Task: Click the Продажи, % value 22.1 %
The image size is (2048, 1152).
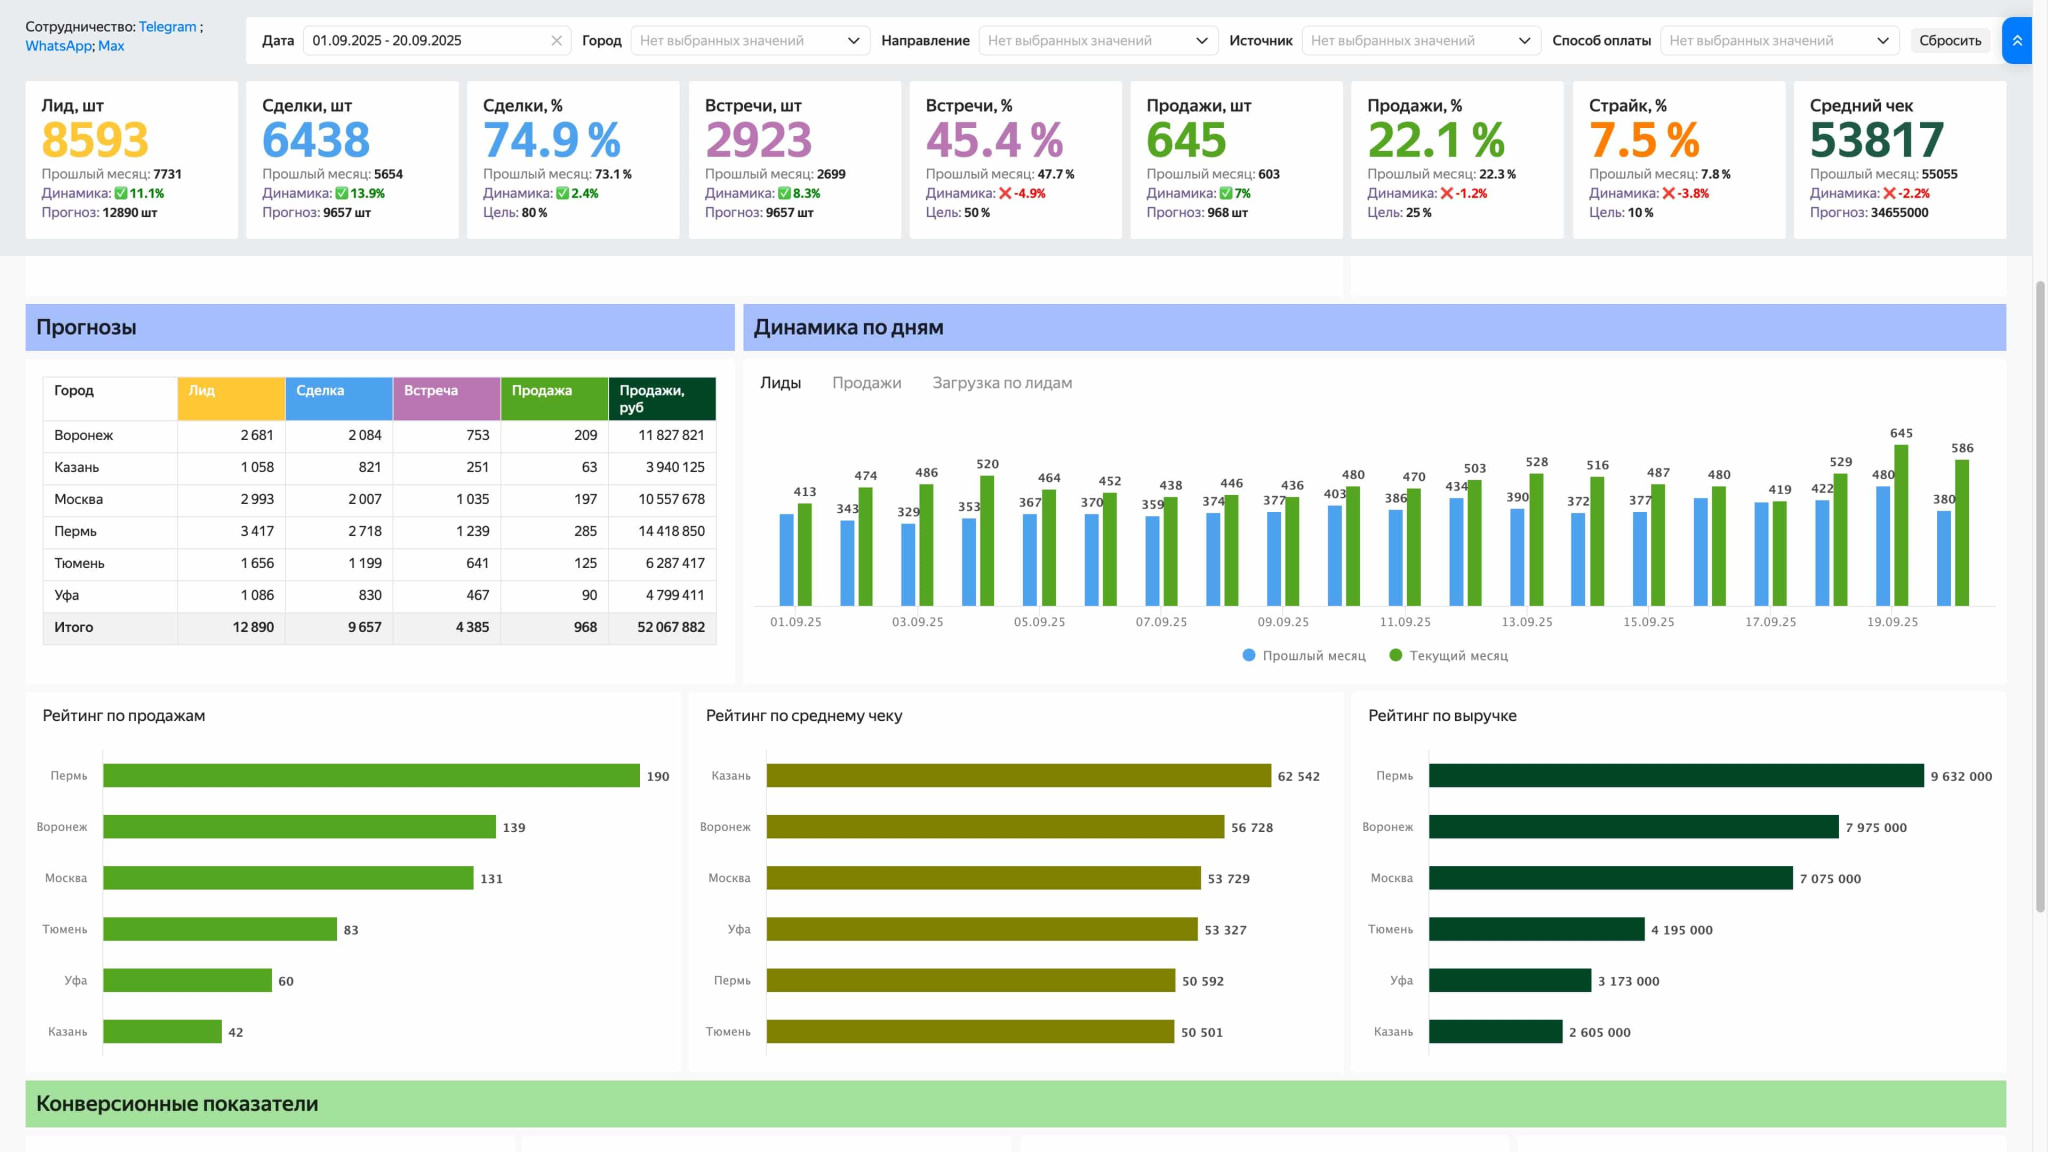Action: 1437,140
